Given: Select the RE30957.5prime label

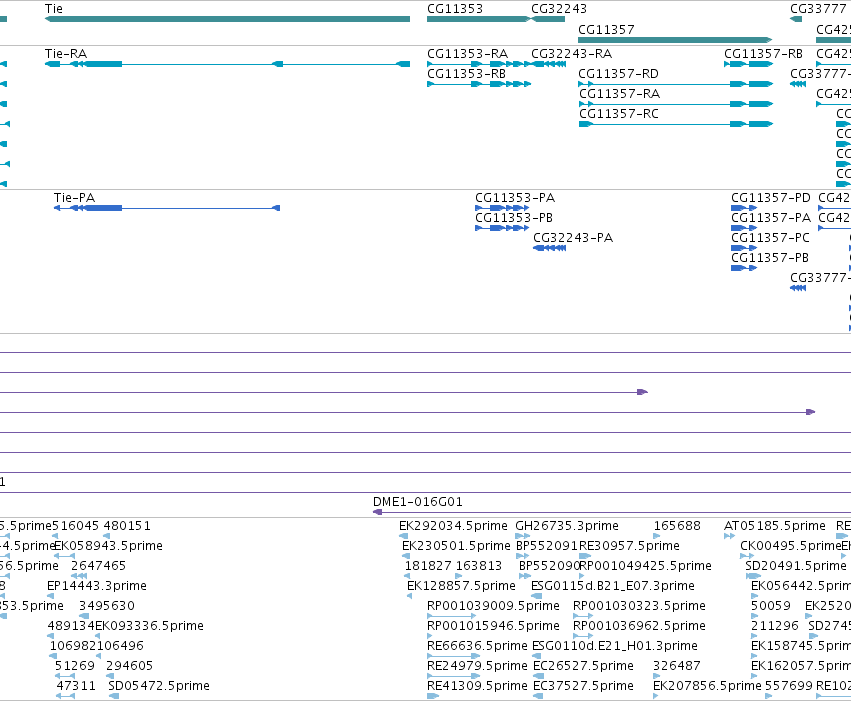Looking at the screenshot, I should coord(630,546).
